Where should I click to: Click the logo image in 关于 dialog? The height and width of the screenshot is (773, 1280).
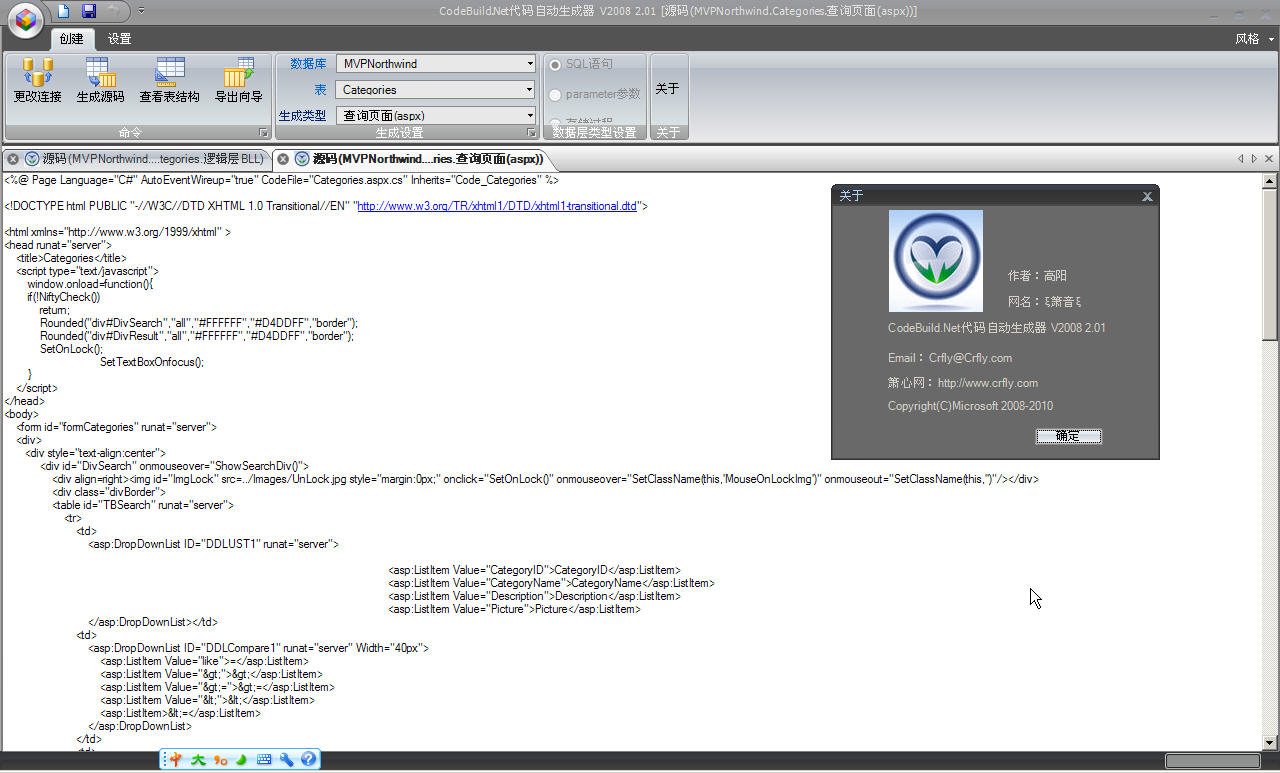coord(936,261)
